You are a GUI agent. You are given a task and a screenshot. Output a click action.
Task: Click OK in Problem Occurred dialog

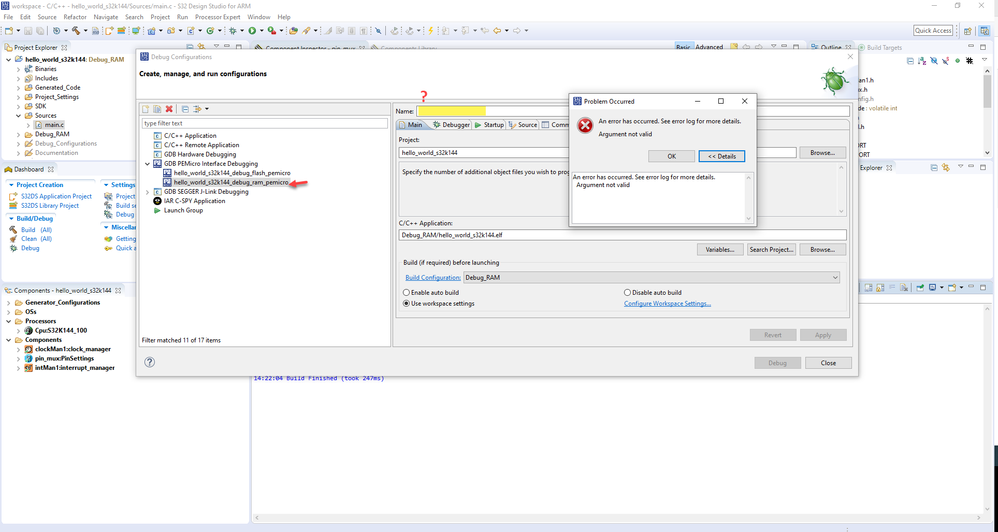coord(671,156)
